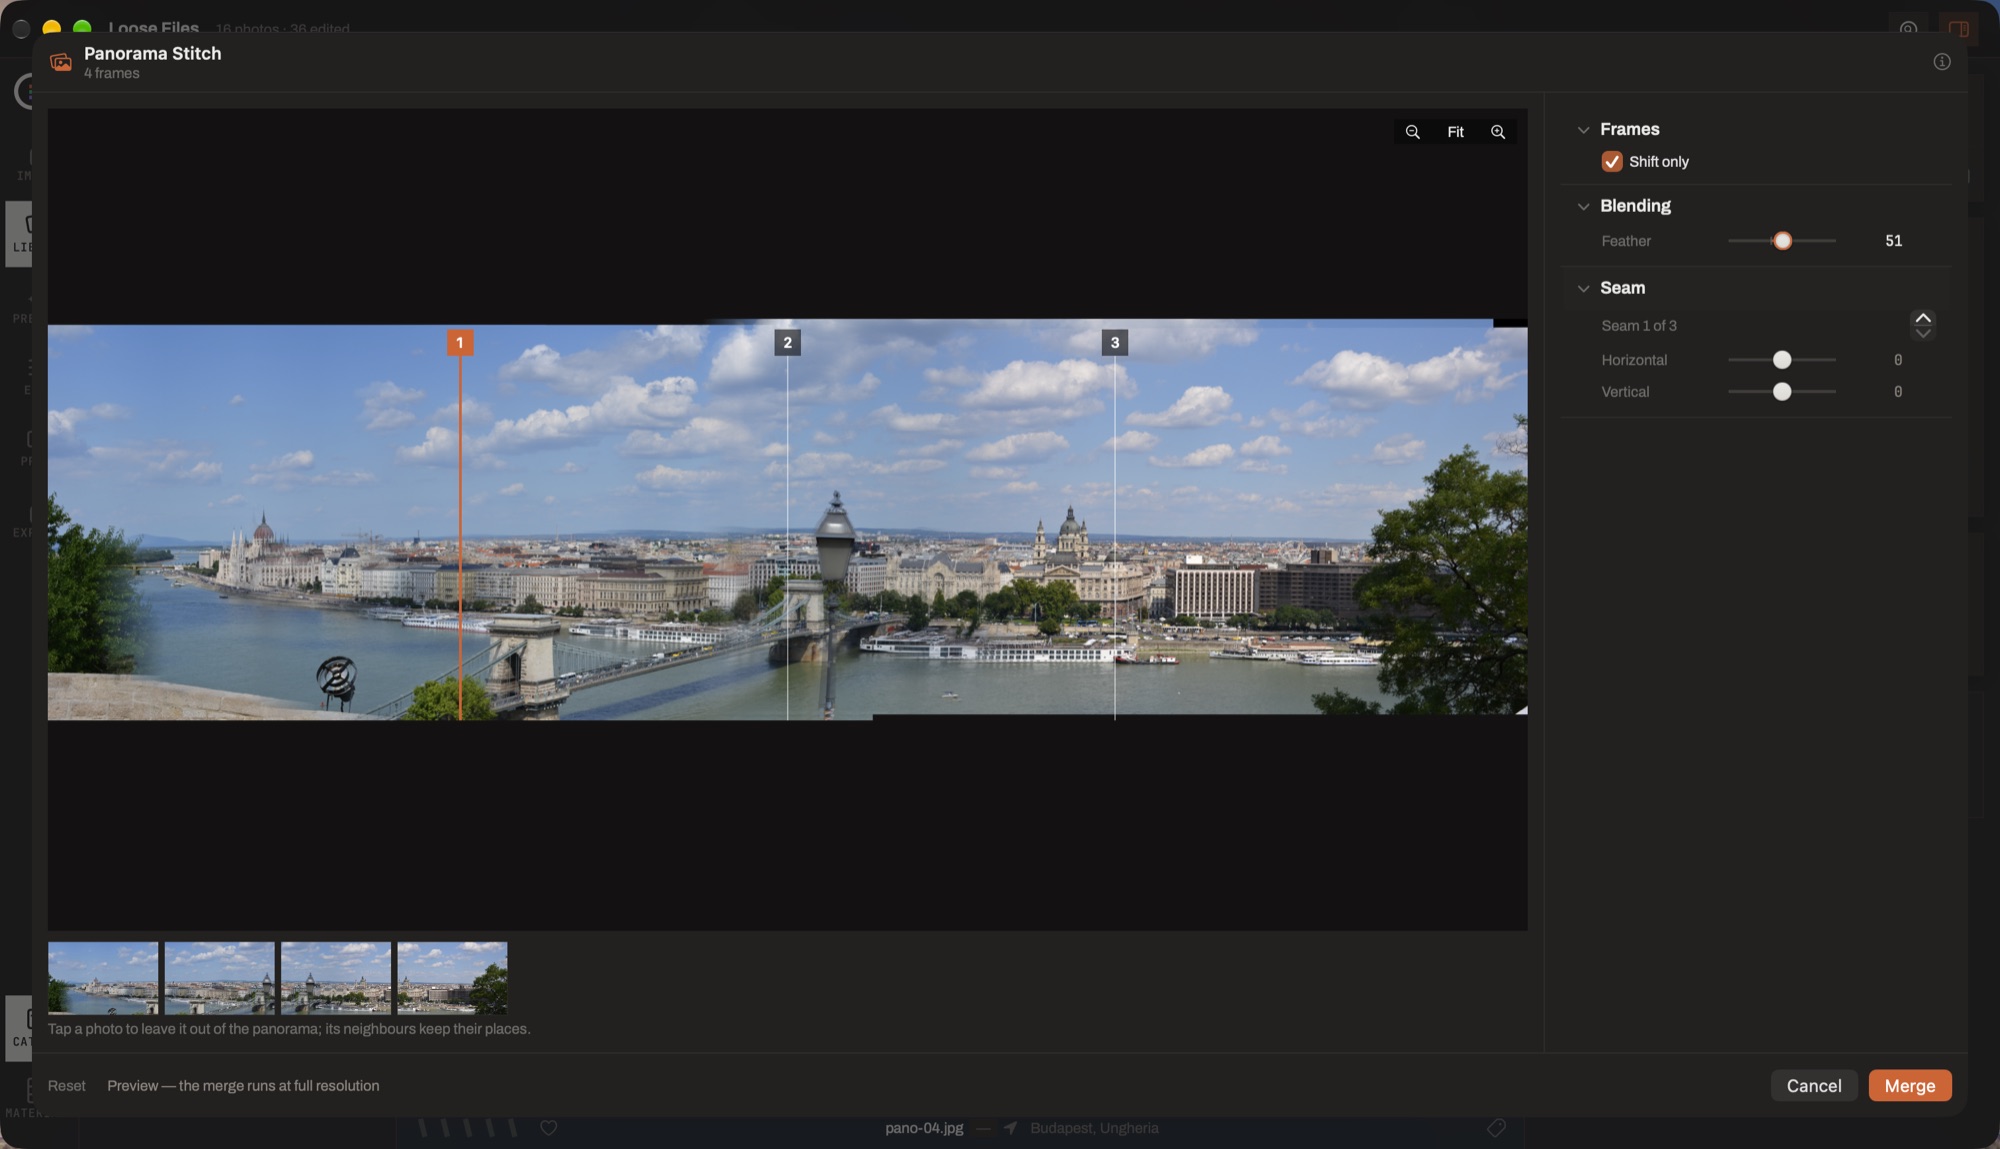Merge the panorama frames
2000x1149 pixels.
coord(1909,1086)
